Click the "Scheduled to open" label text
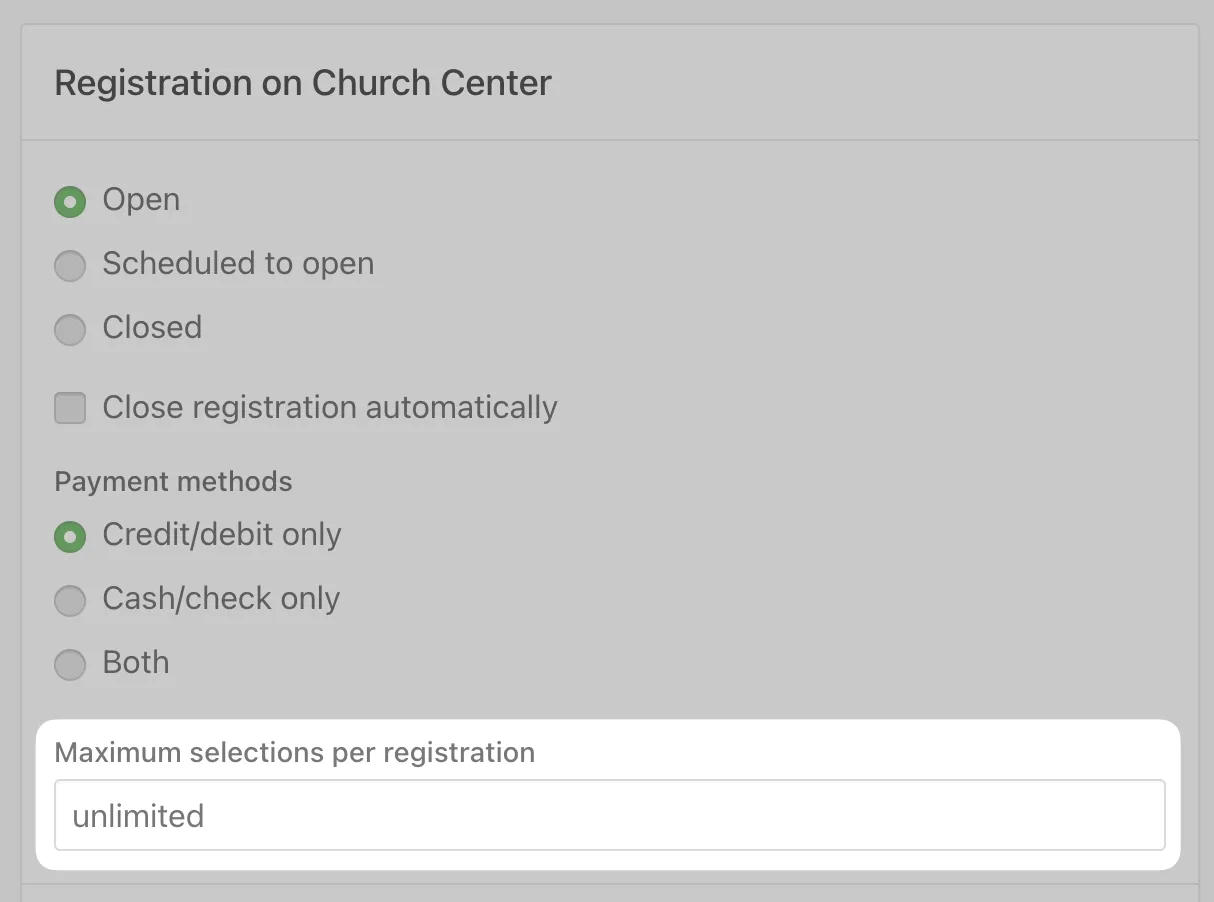Image resolution: width=1214 pixels, height=902 pixels. 238,264
